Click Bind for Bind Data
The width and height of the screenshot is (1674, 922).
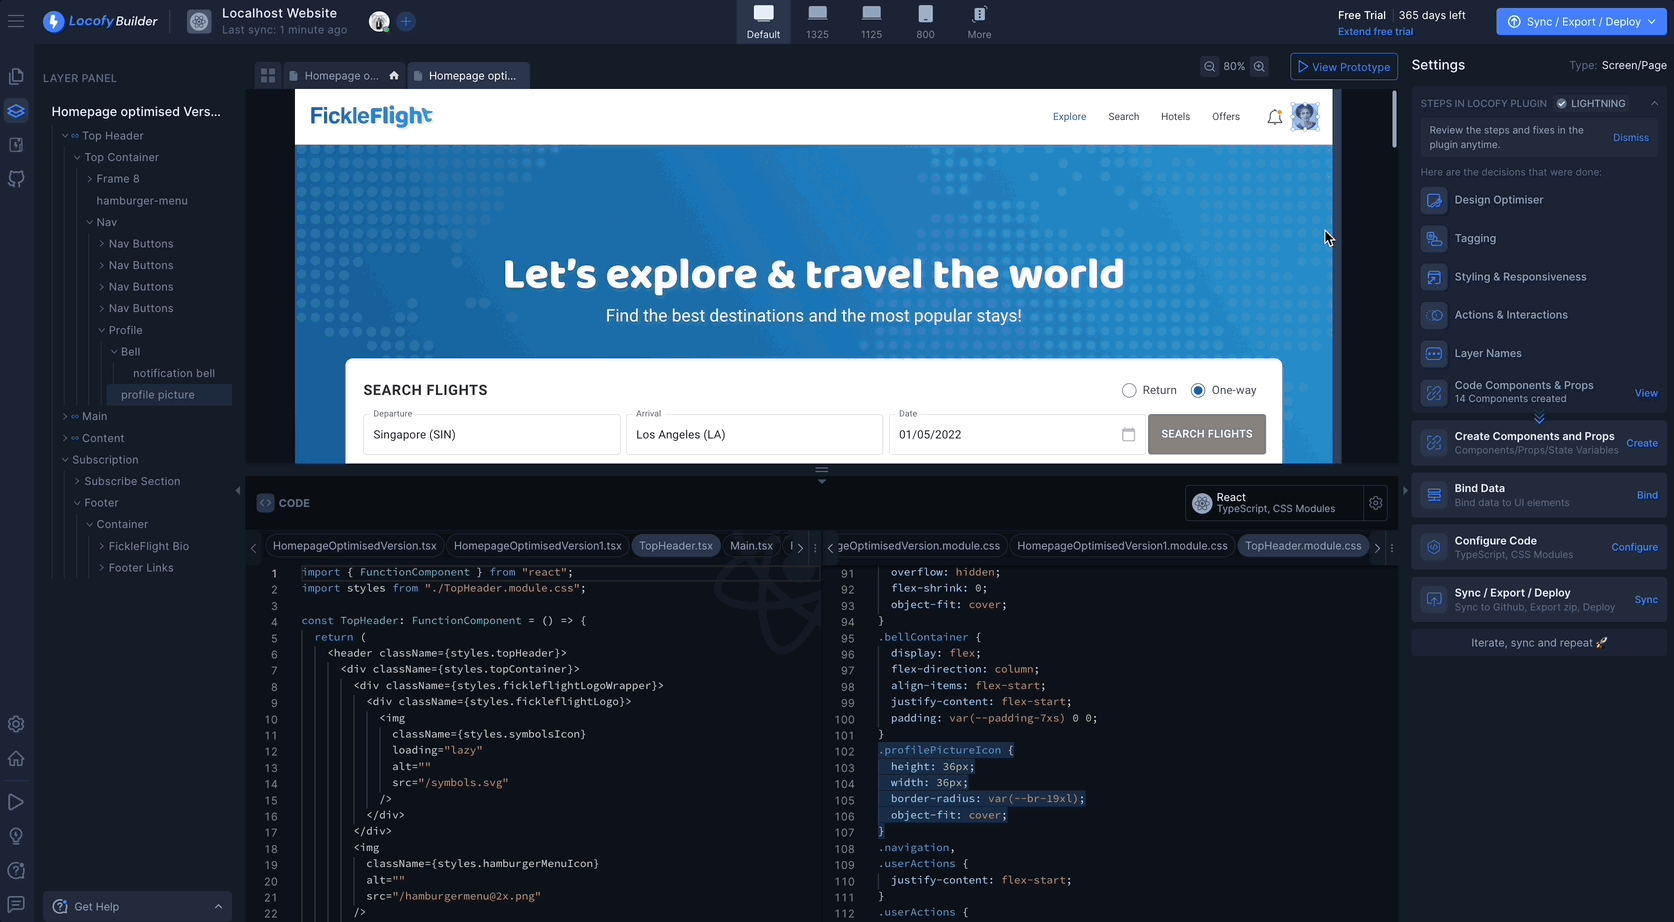[x=1647, y=495]
